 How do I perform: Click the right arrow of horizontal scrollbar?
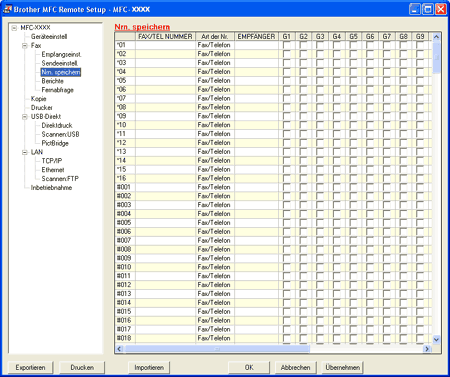click(x=427, y=349)
